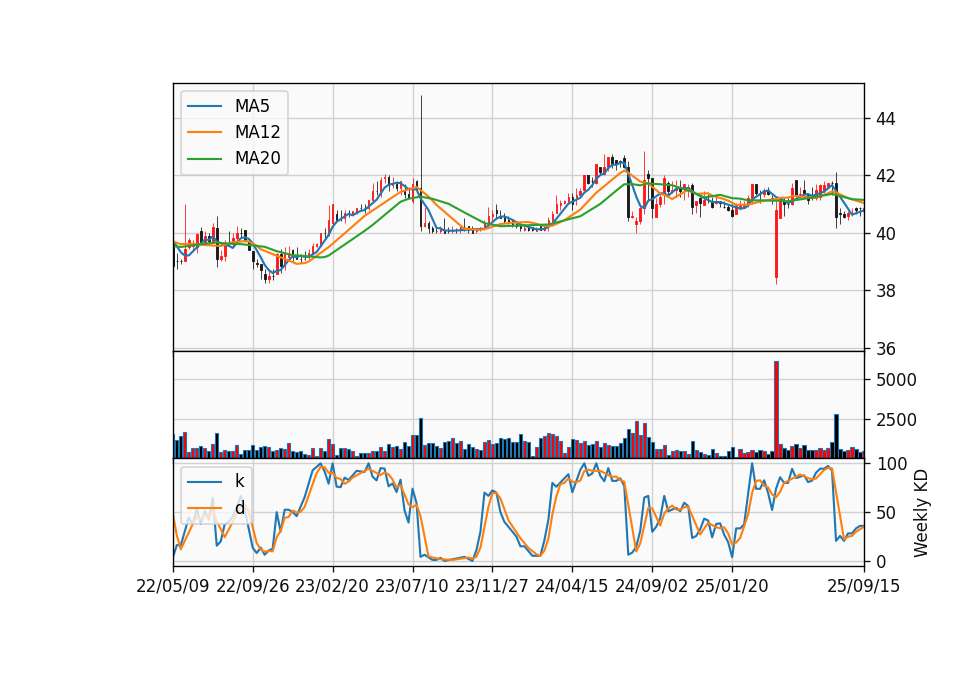Click the tallest red volume bar
The height and width of the screenshot is (690, 960).
[776, 410]
